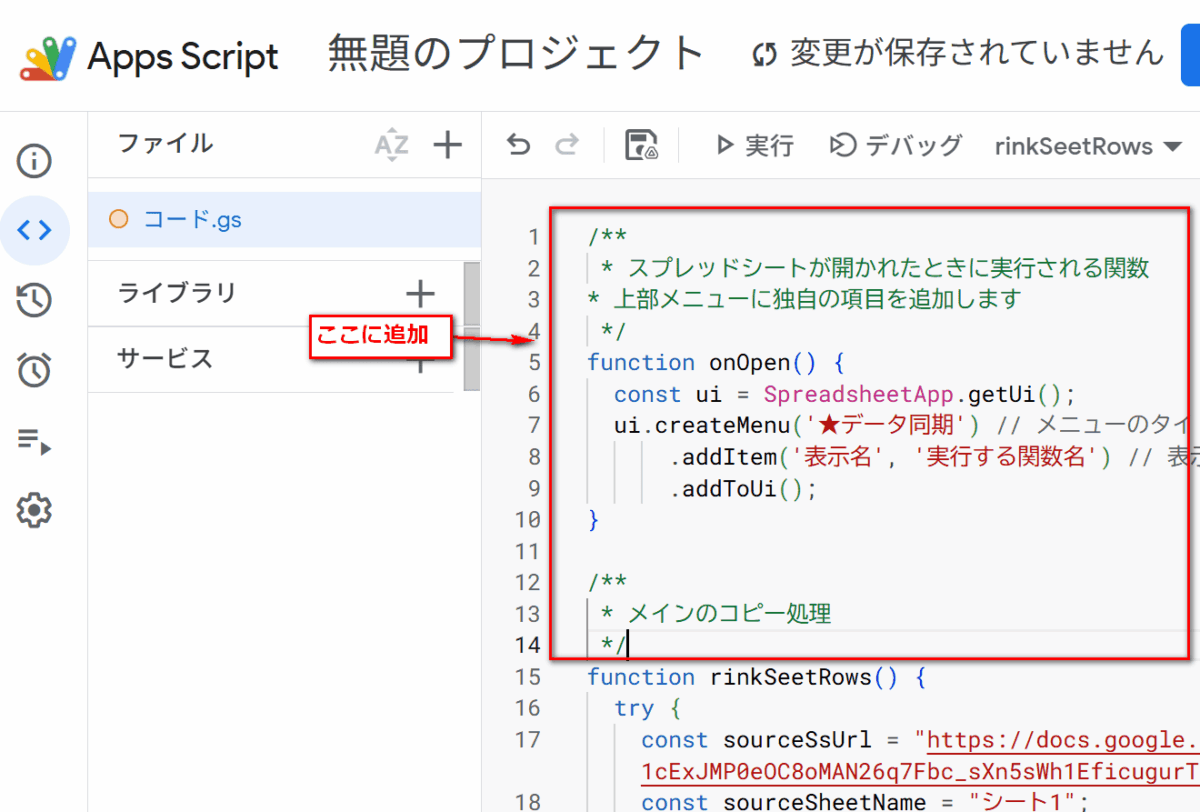Click the 無題のプロジェクト project title

click(x=517, y=54)
